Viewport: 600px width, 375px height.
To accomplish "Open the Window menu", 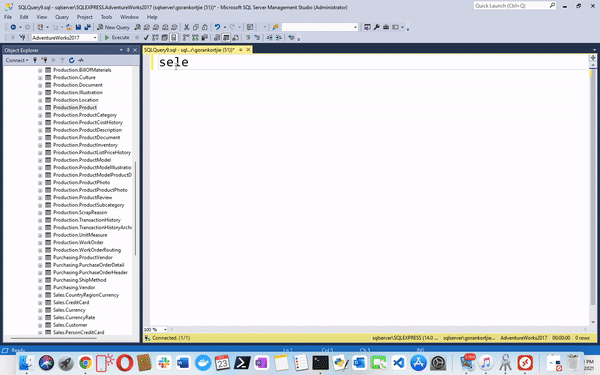I will tap(129, 17).
